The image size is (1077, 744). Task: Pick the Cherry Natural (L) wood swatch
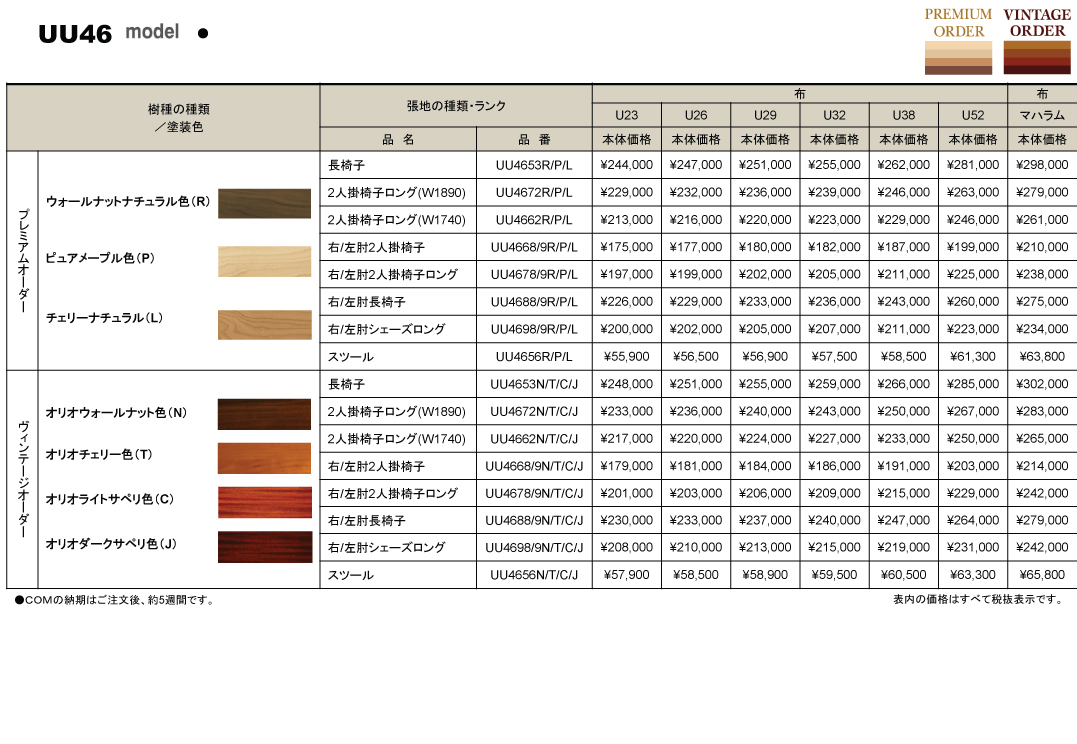click(265, 324)
